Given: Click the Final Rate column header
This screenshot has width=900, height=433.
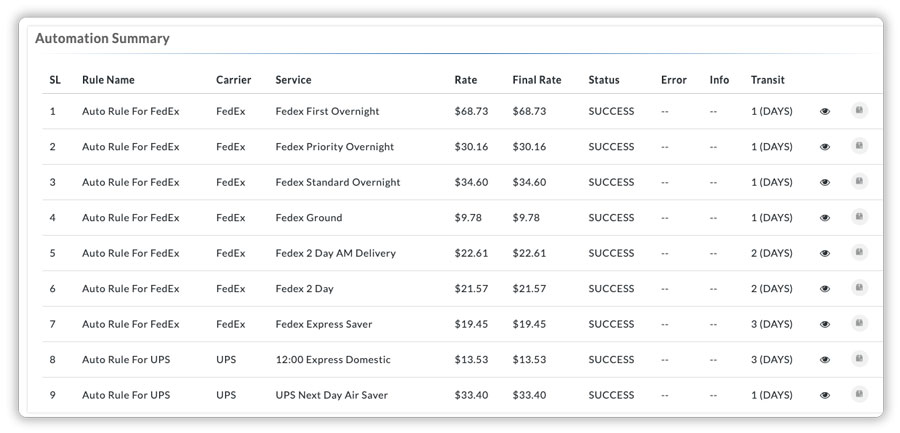Looking at the screenshot, I should 537,80.
